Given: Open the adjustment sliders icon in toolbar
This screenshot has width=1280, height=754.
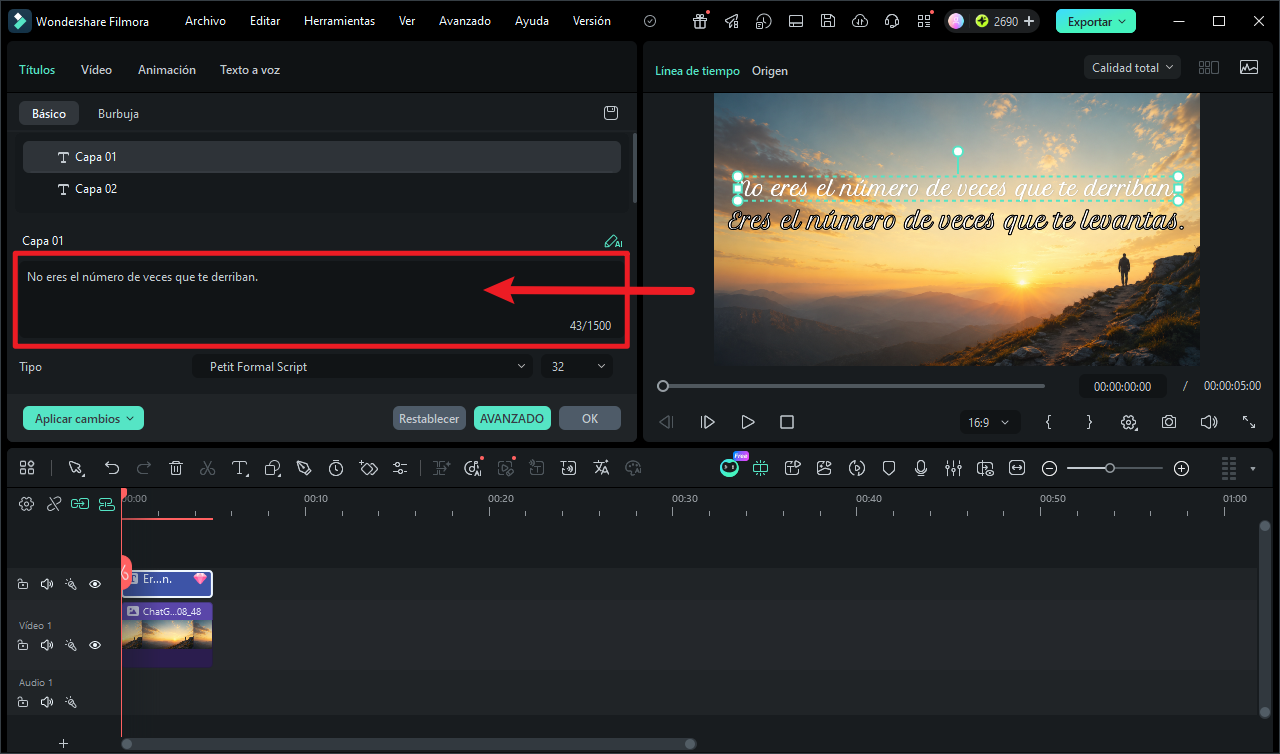Looking at the screenshot, I should coord(400,468).
